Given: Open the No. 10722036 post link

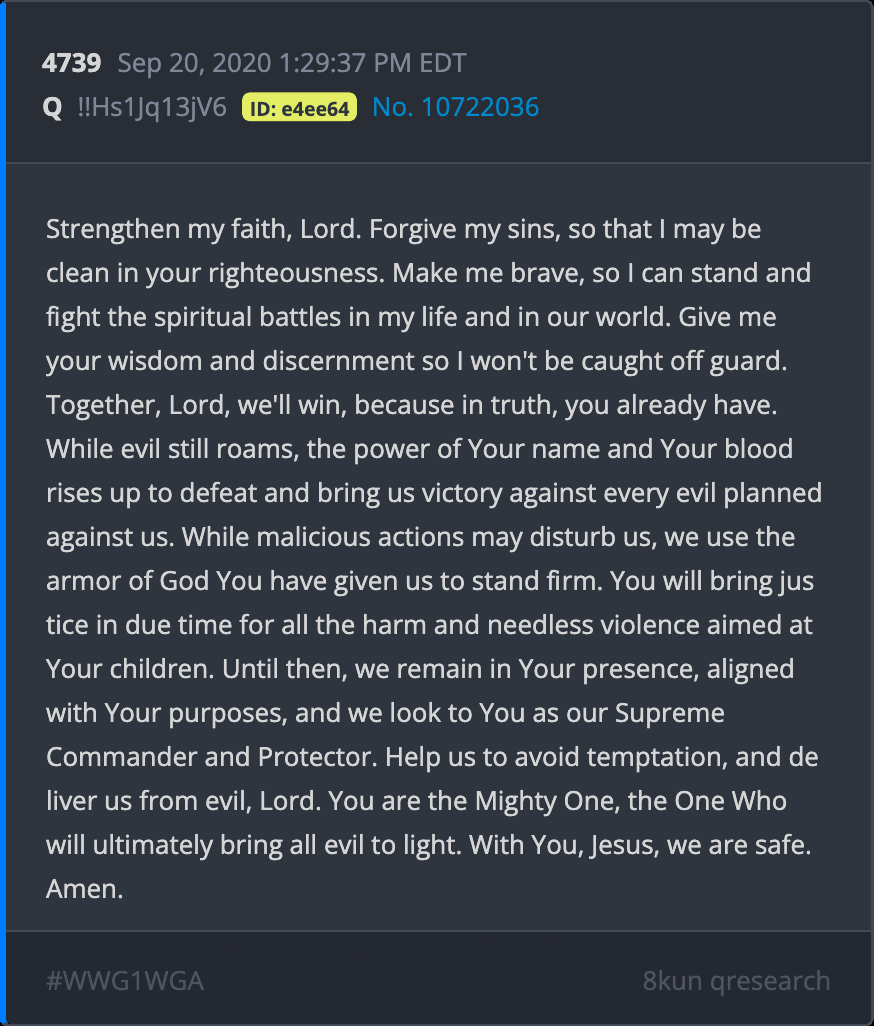Looking at the screenshot, I should (455, 108).
